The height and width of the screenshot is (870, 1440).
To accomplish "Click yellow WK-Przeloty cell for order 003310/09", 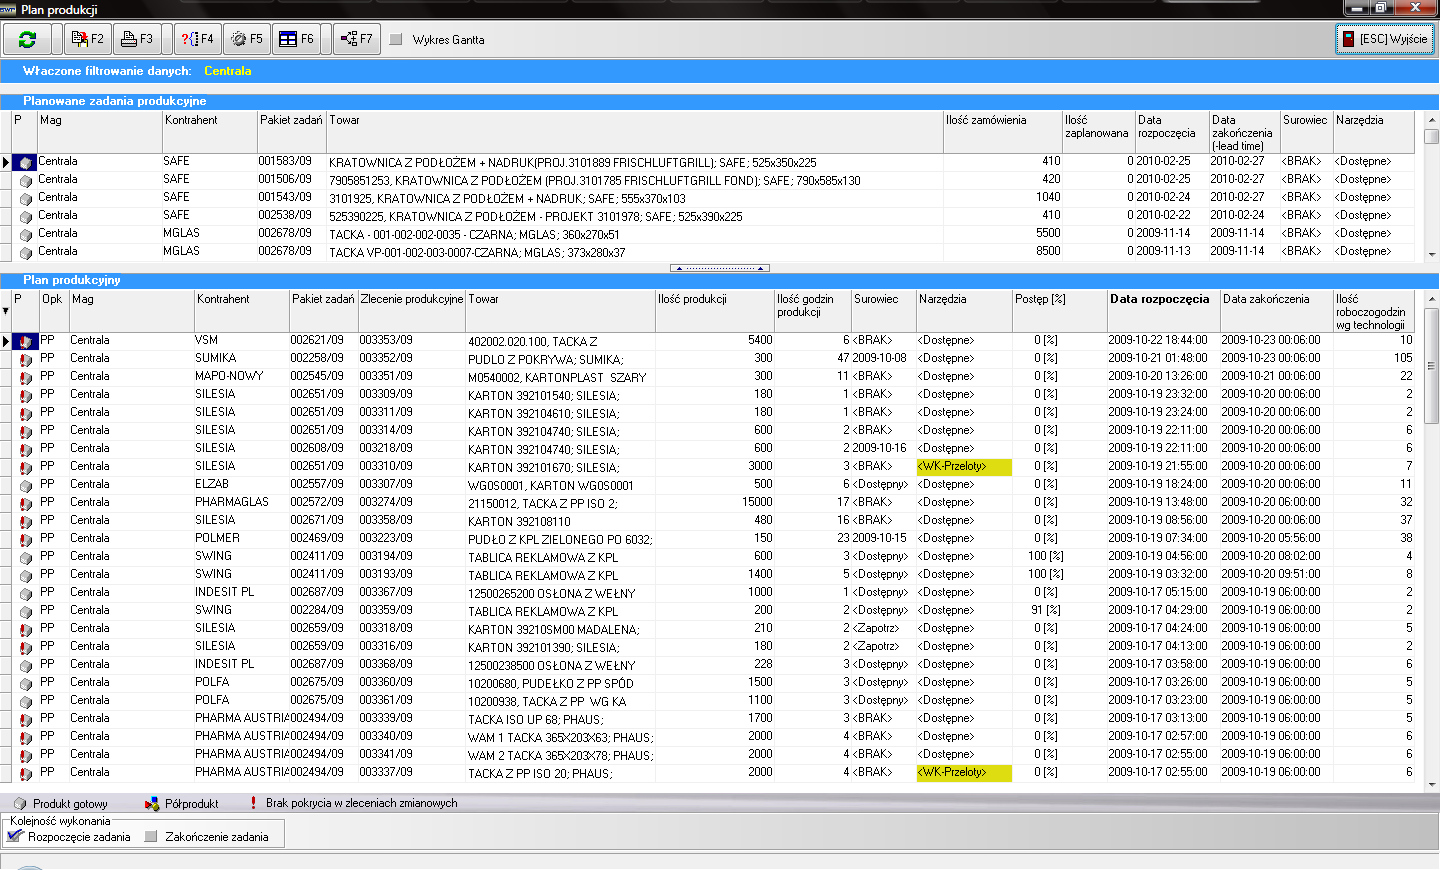I will 963,466.
